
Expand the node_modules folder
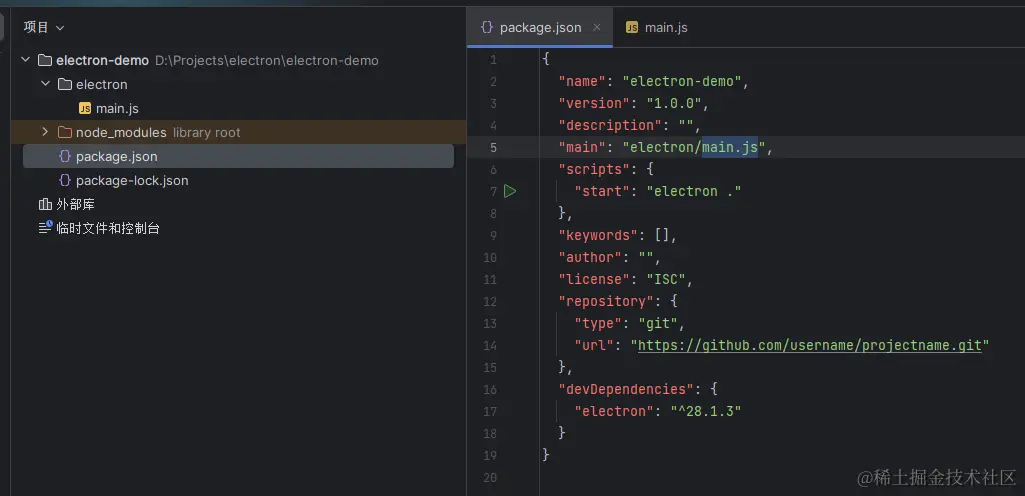click(45, 132)
